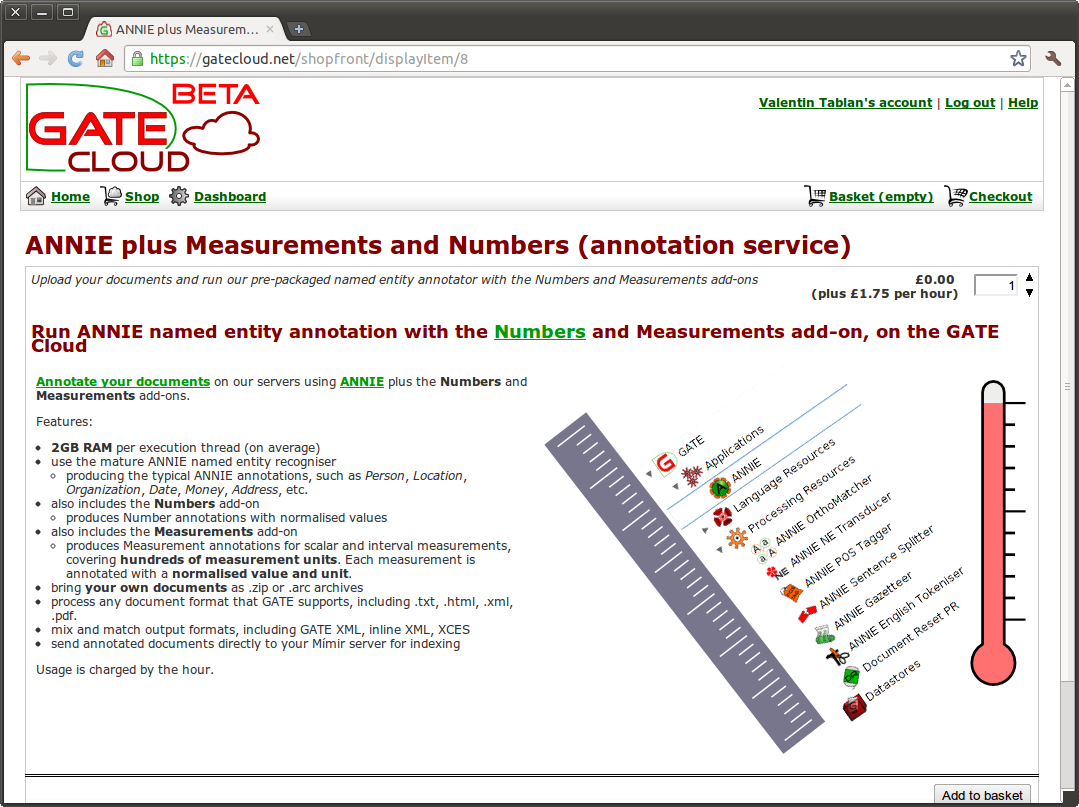Close the ANNIE plus Measurements tab
This screenshot has width=1079, height=807.
pos(270,29)
